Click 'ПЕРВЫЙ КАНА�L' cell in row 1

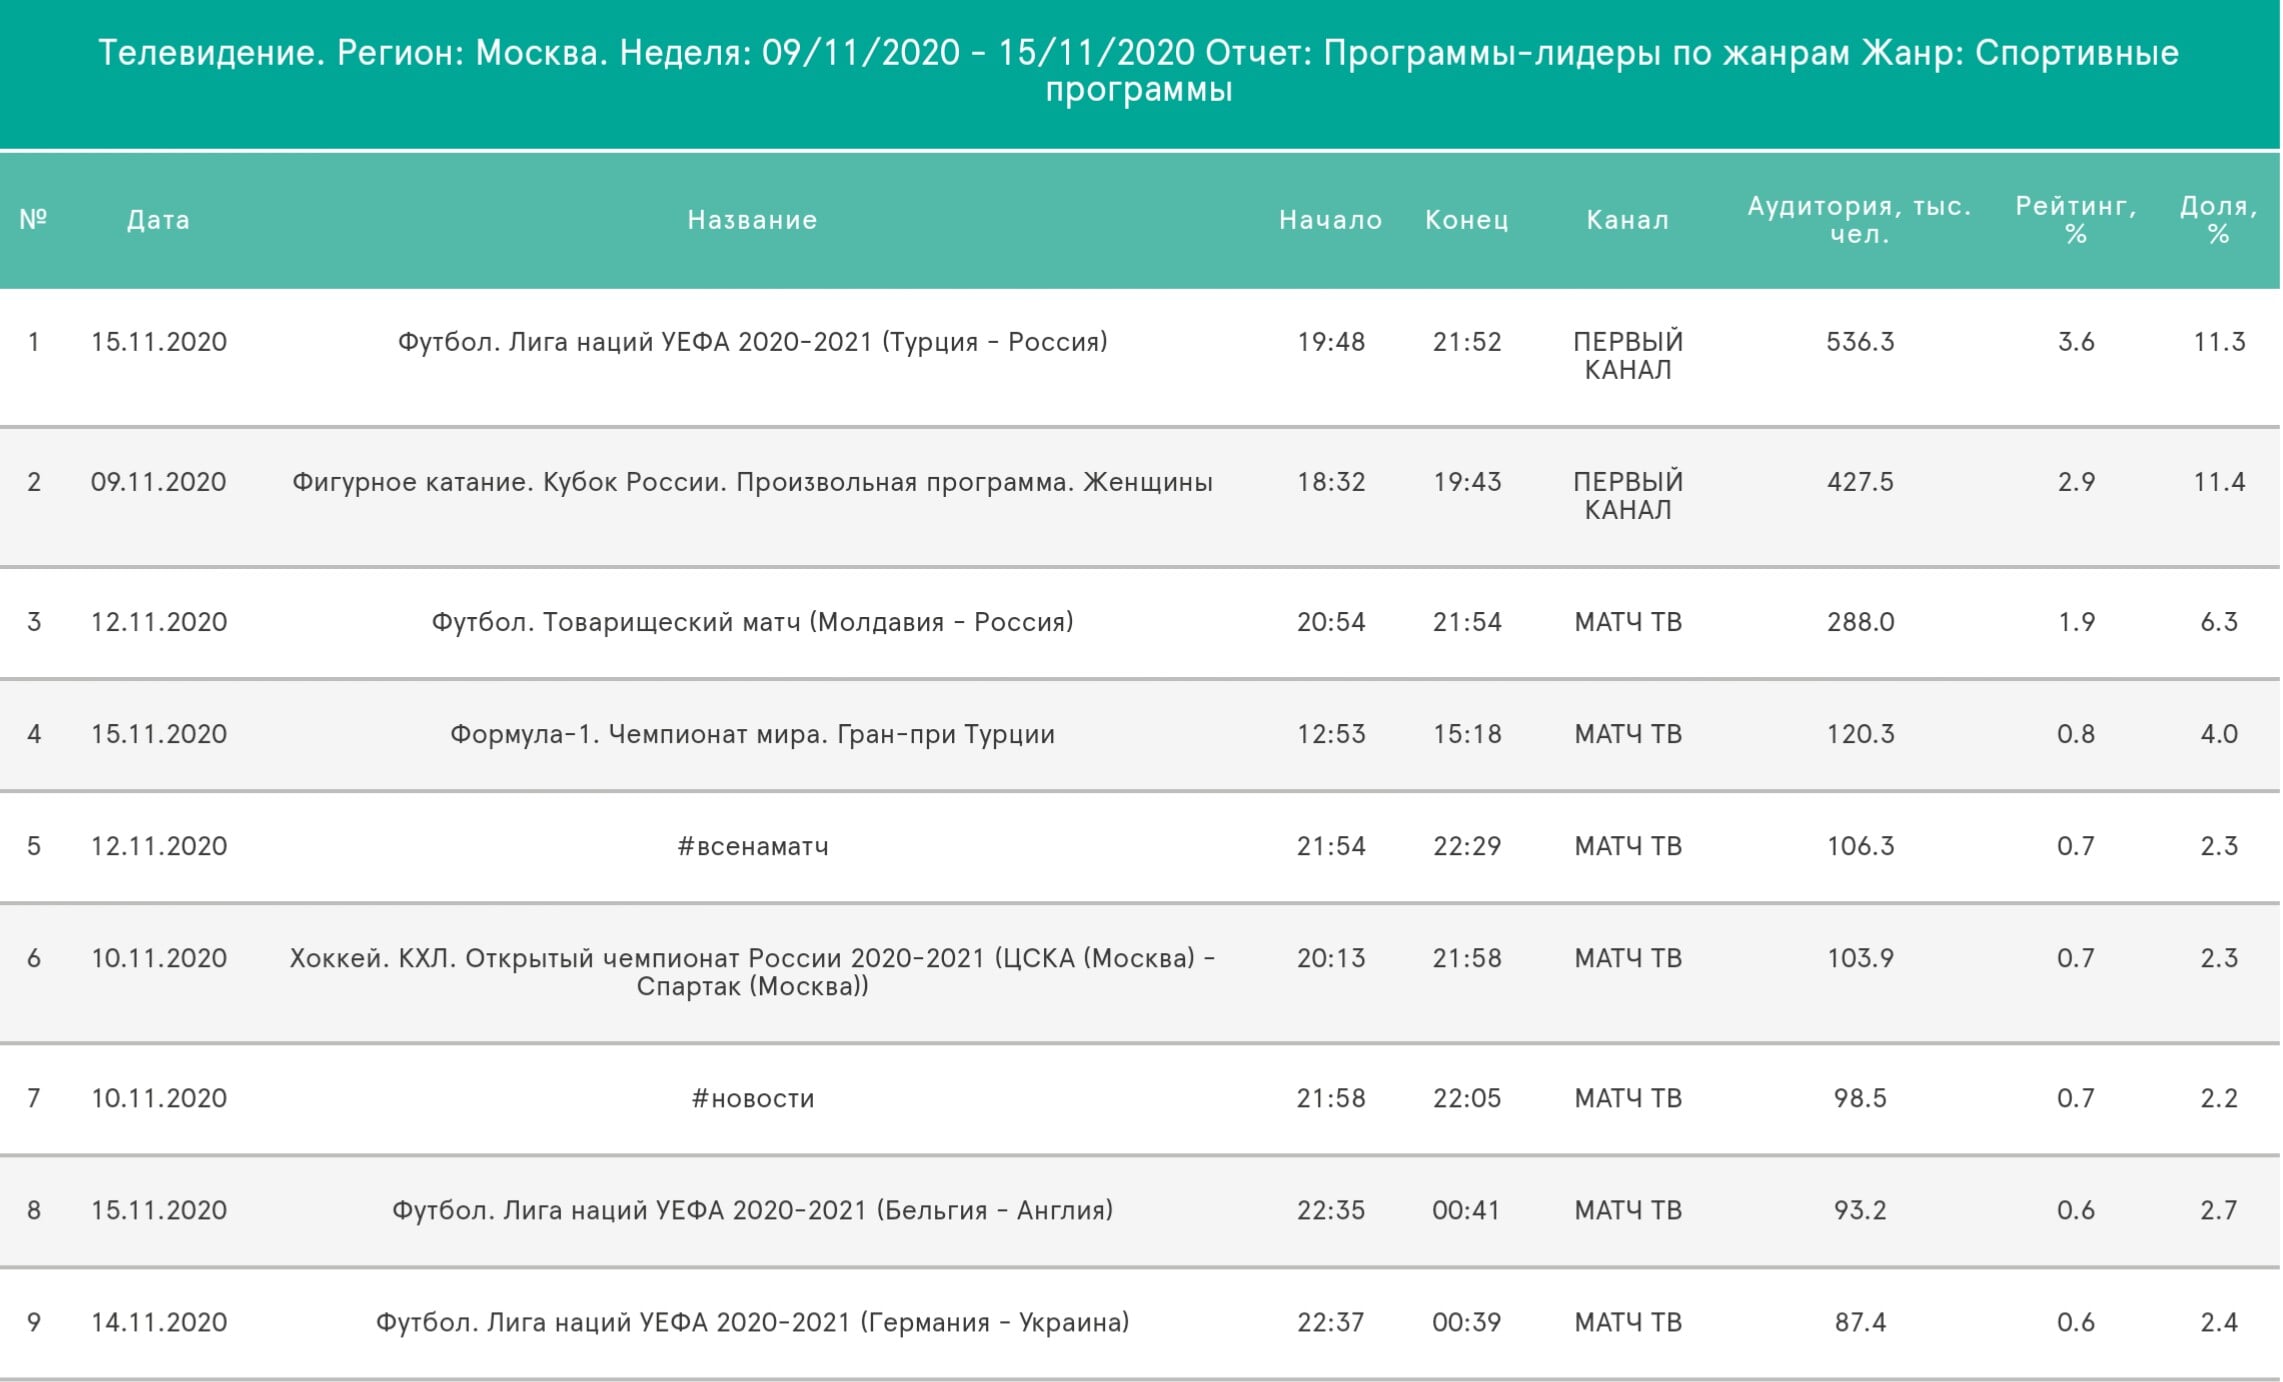point(1628,356)
